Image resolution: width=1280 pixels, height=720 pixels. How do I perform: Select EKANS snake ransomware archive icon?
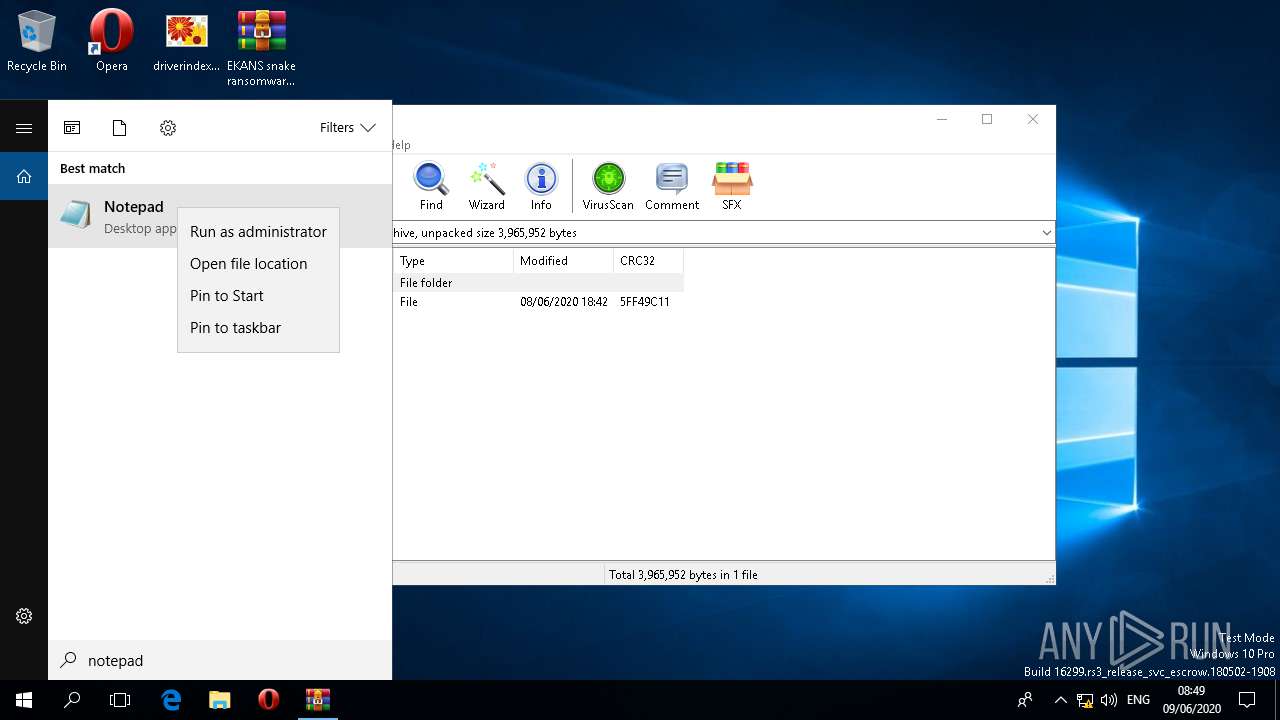[261, 48]
